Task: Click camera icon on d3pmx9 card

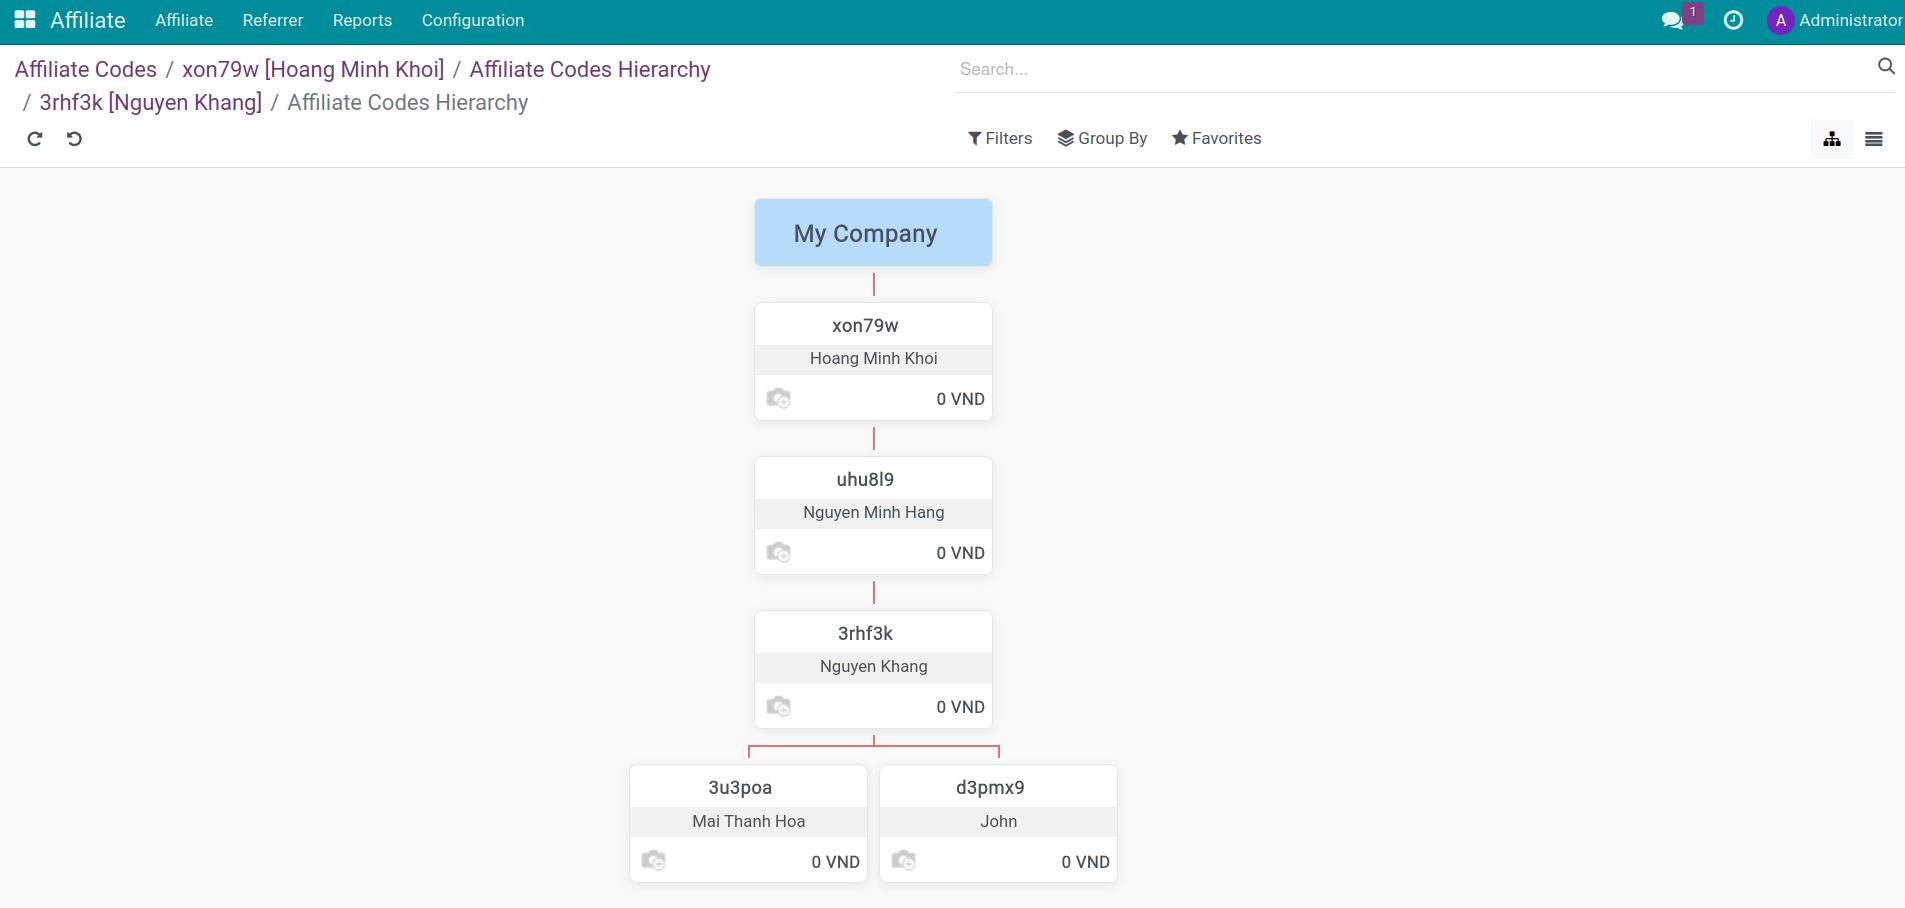Action: point(903,860)
